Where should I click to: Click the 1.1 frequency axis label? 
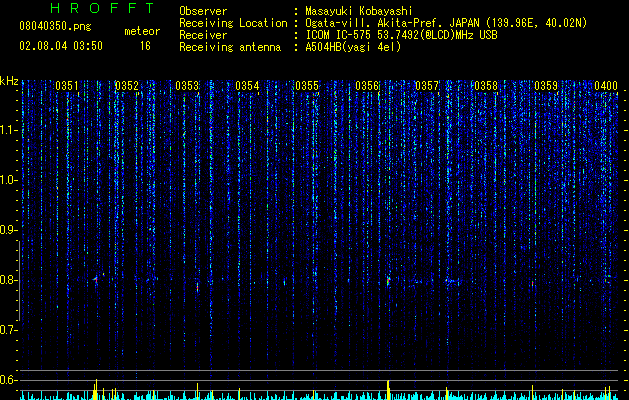tap(8, 130)
